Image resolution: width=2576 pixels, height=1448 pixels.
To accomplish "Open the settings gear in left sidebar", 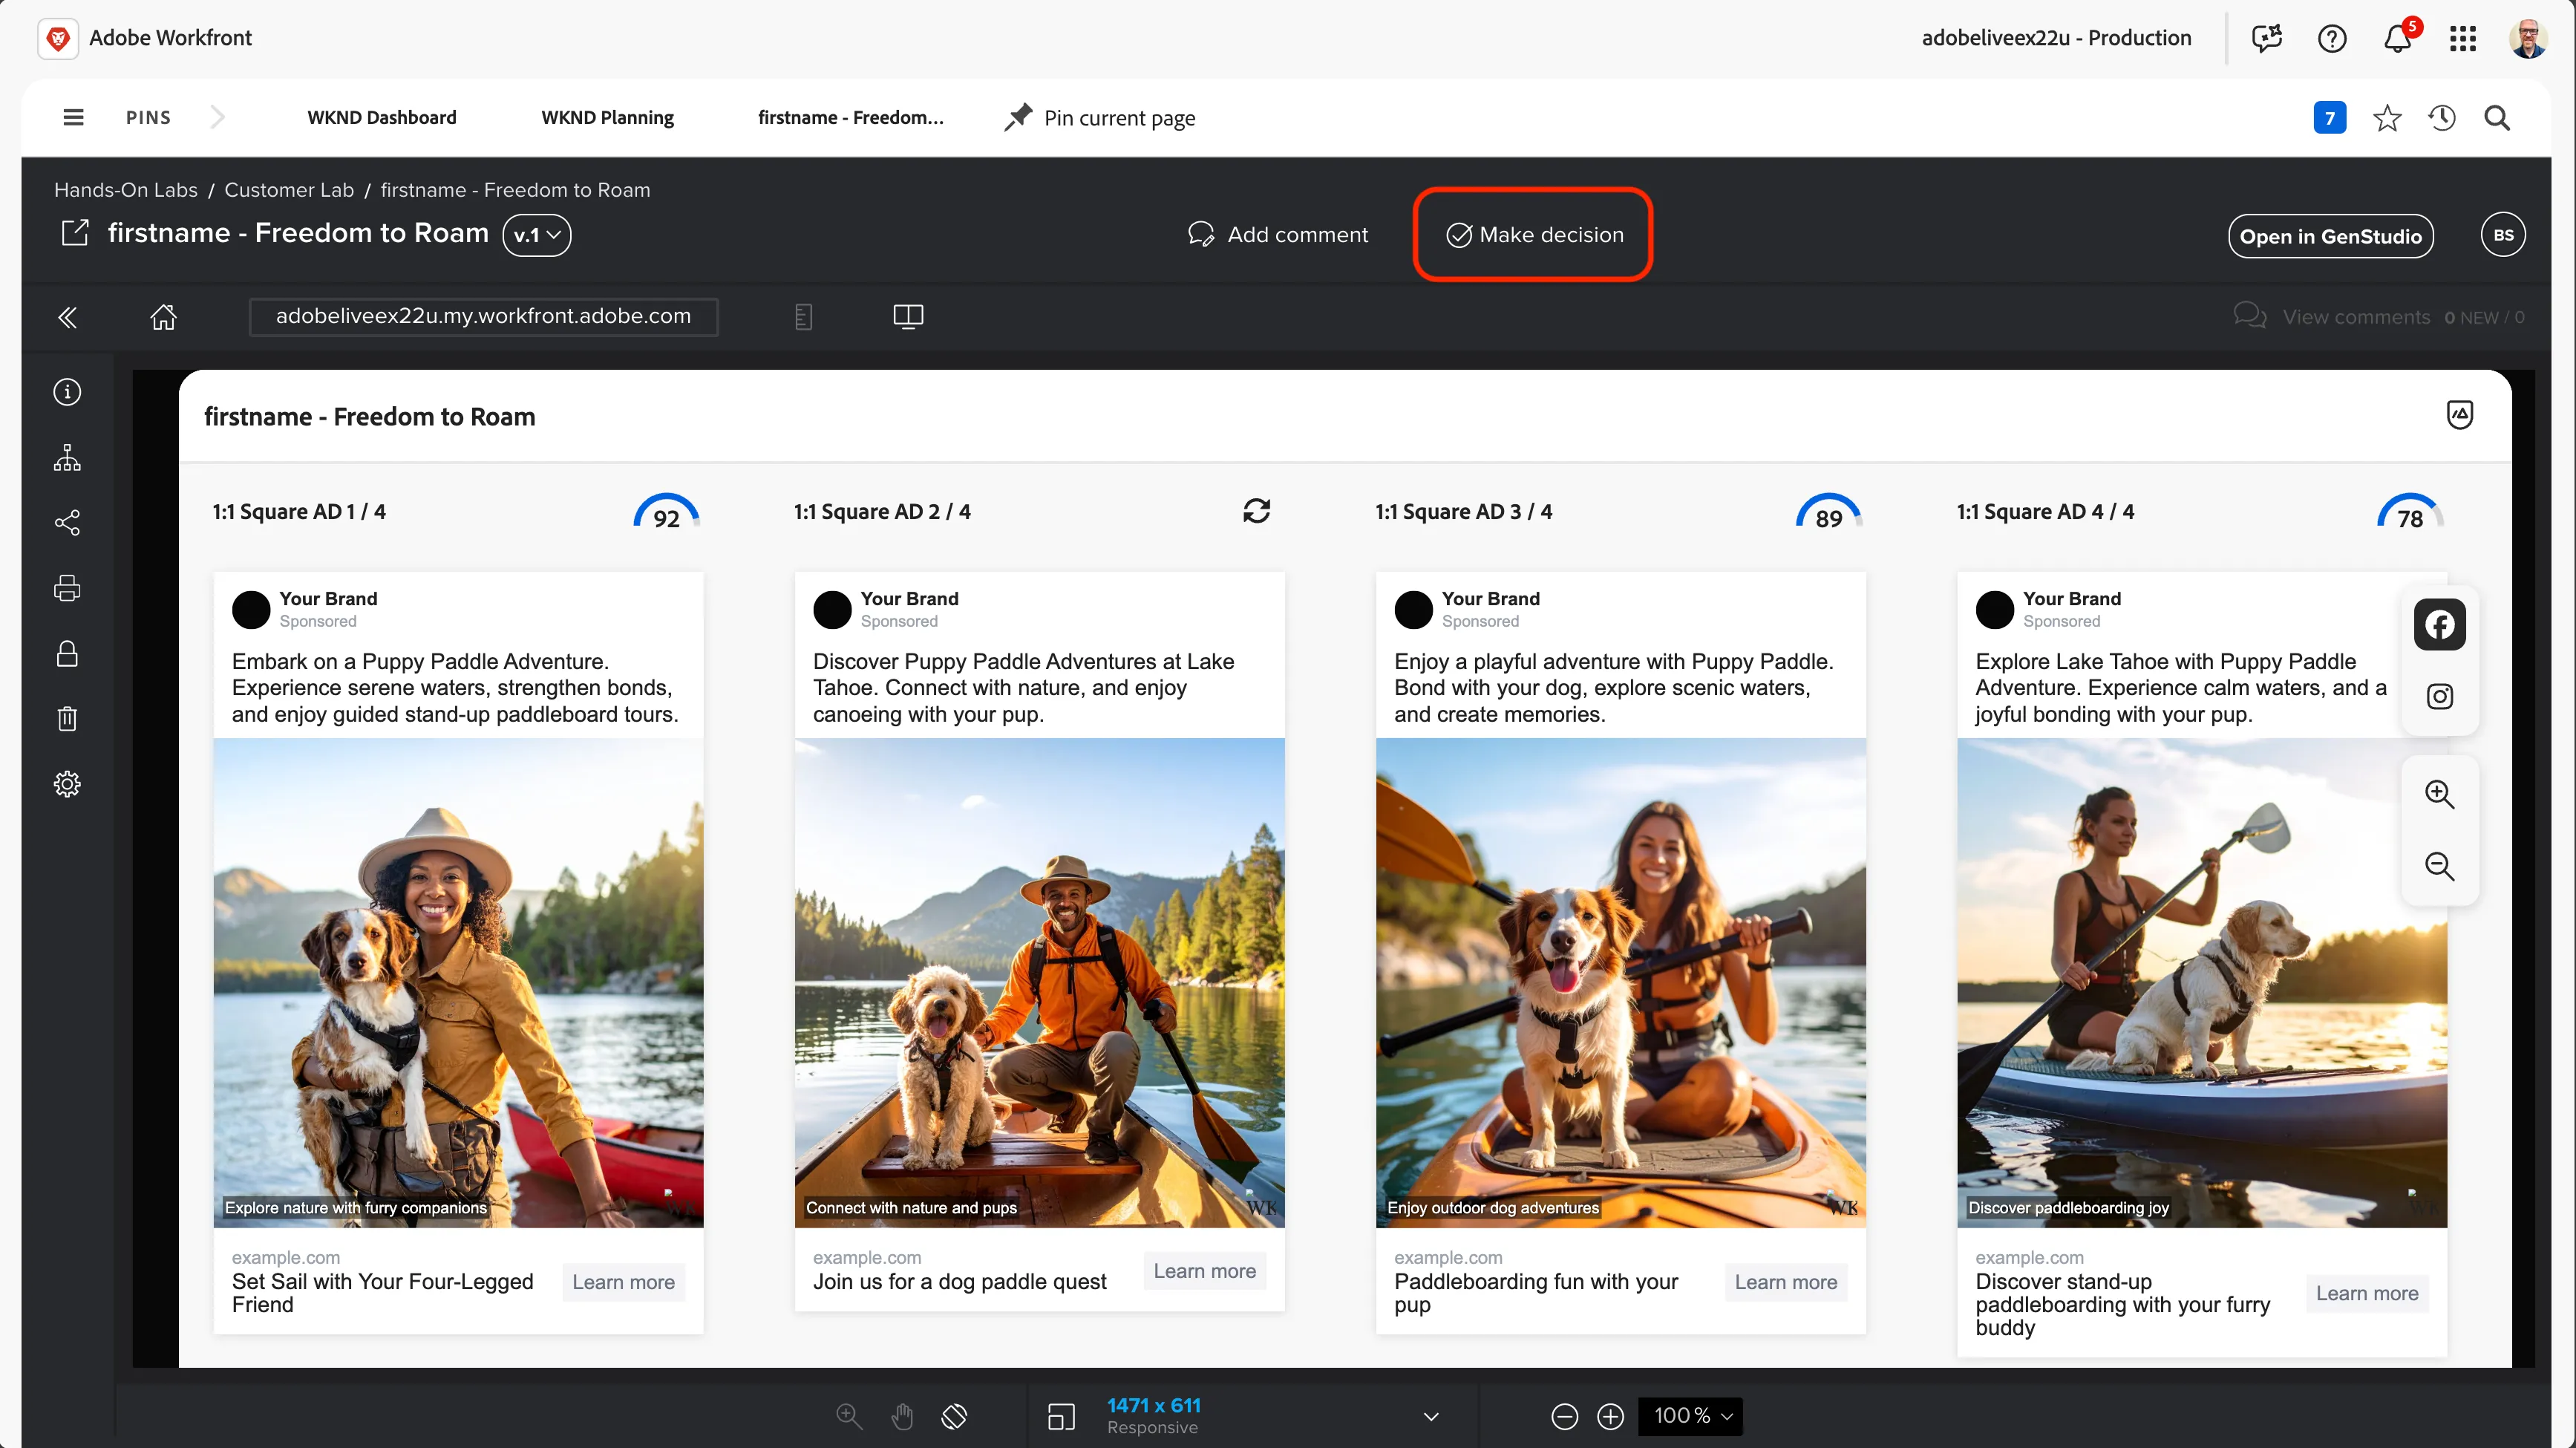I will [x=67, y=784].
